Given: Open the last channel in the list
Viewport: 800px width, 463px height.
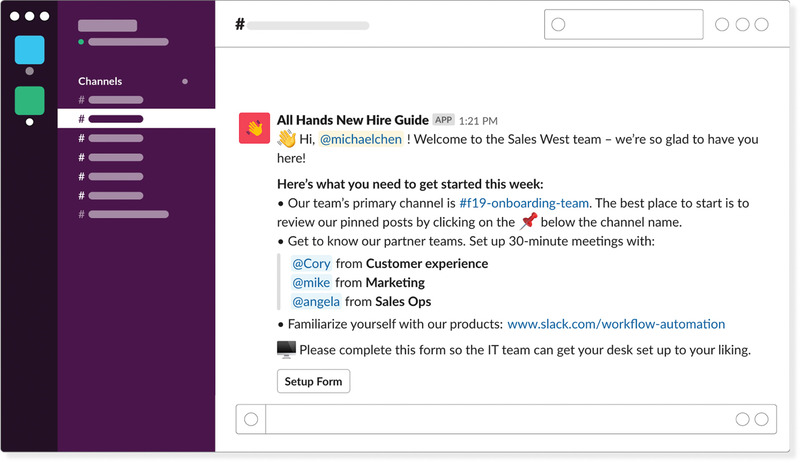Looking at the screenshot, I should (128, 214).
